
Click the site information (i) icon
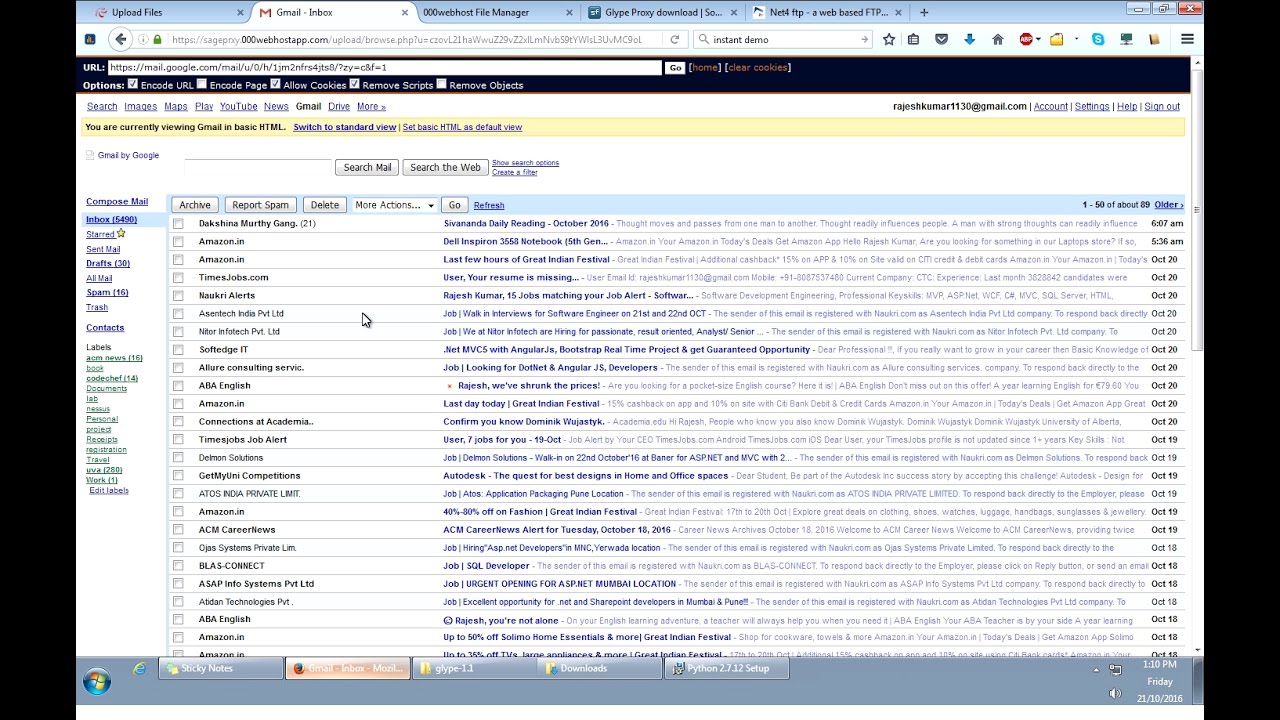pyautogui.click(x=143, y=39)
